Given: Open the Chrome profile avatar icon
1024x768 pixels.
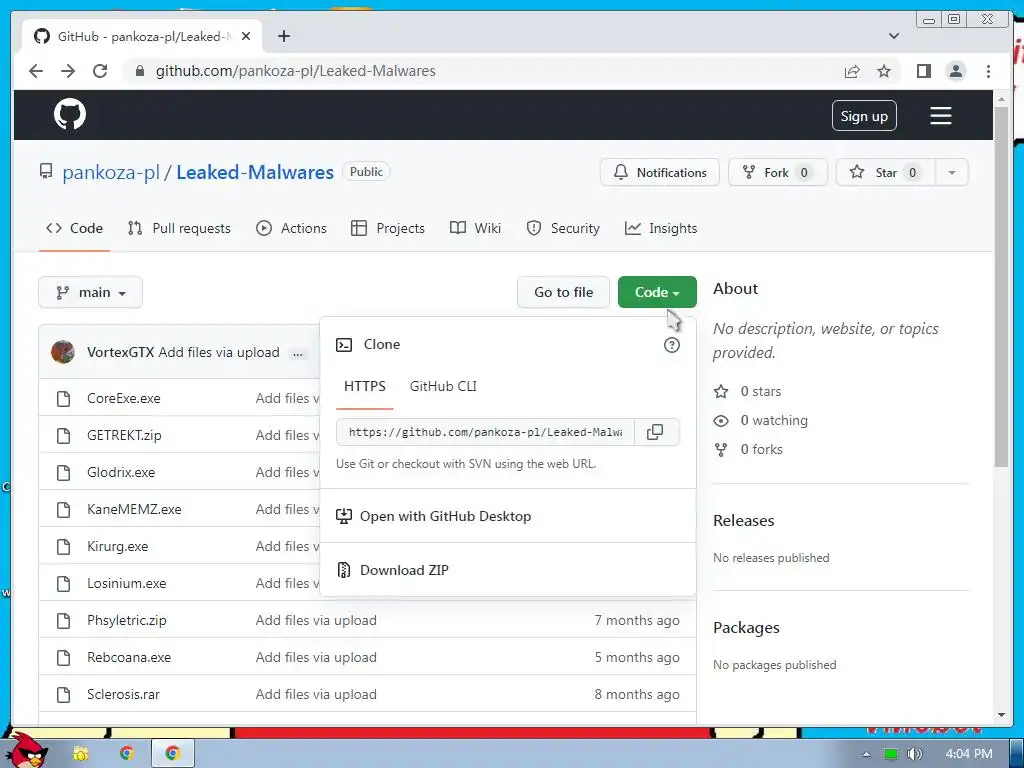Looking at the screenshot, I should (955, 71).
